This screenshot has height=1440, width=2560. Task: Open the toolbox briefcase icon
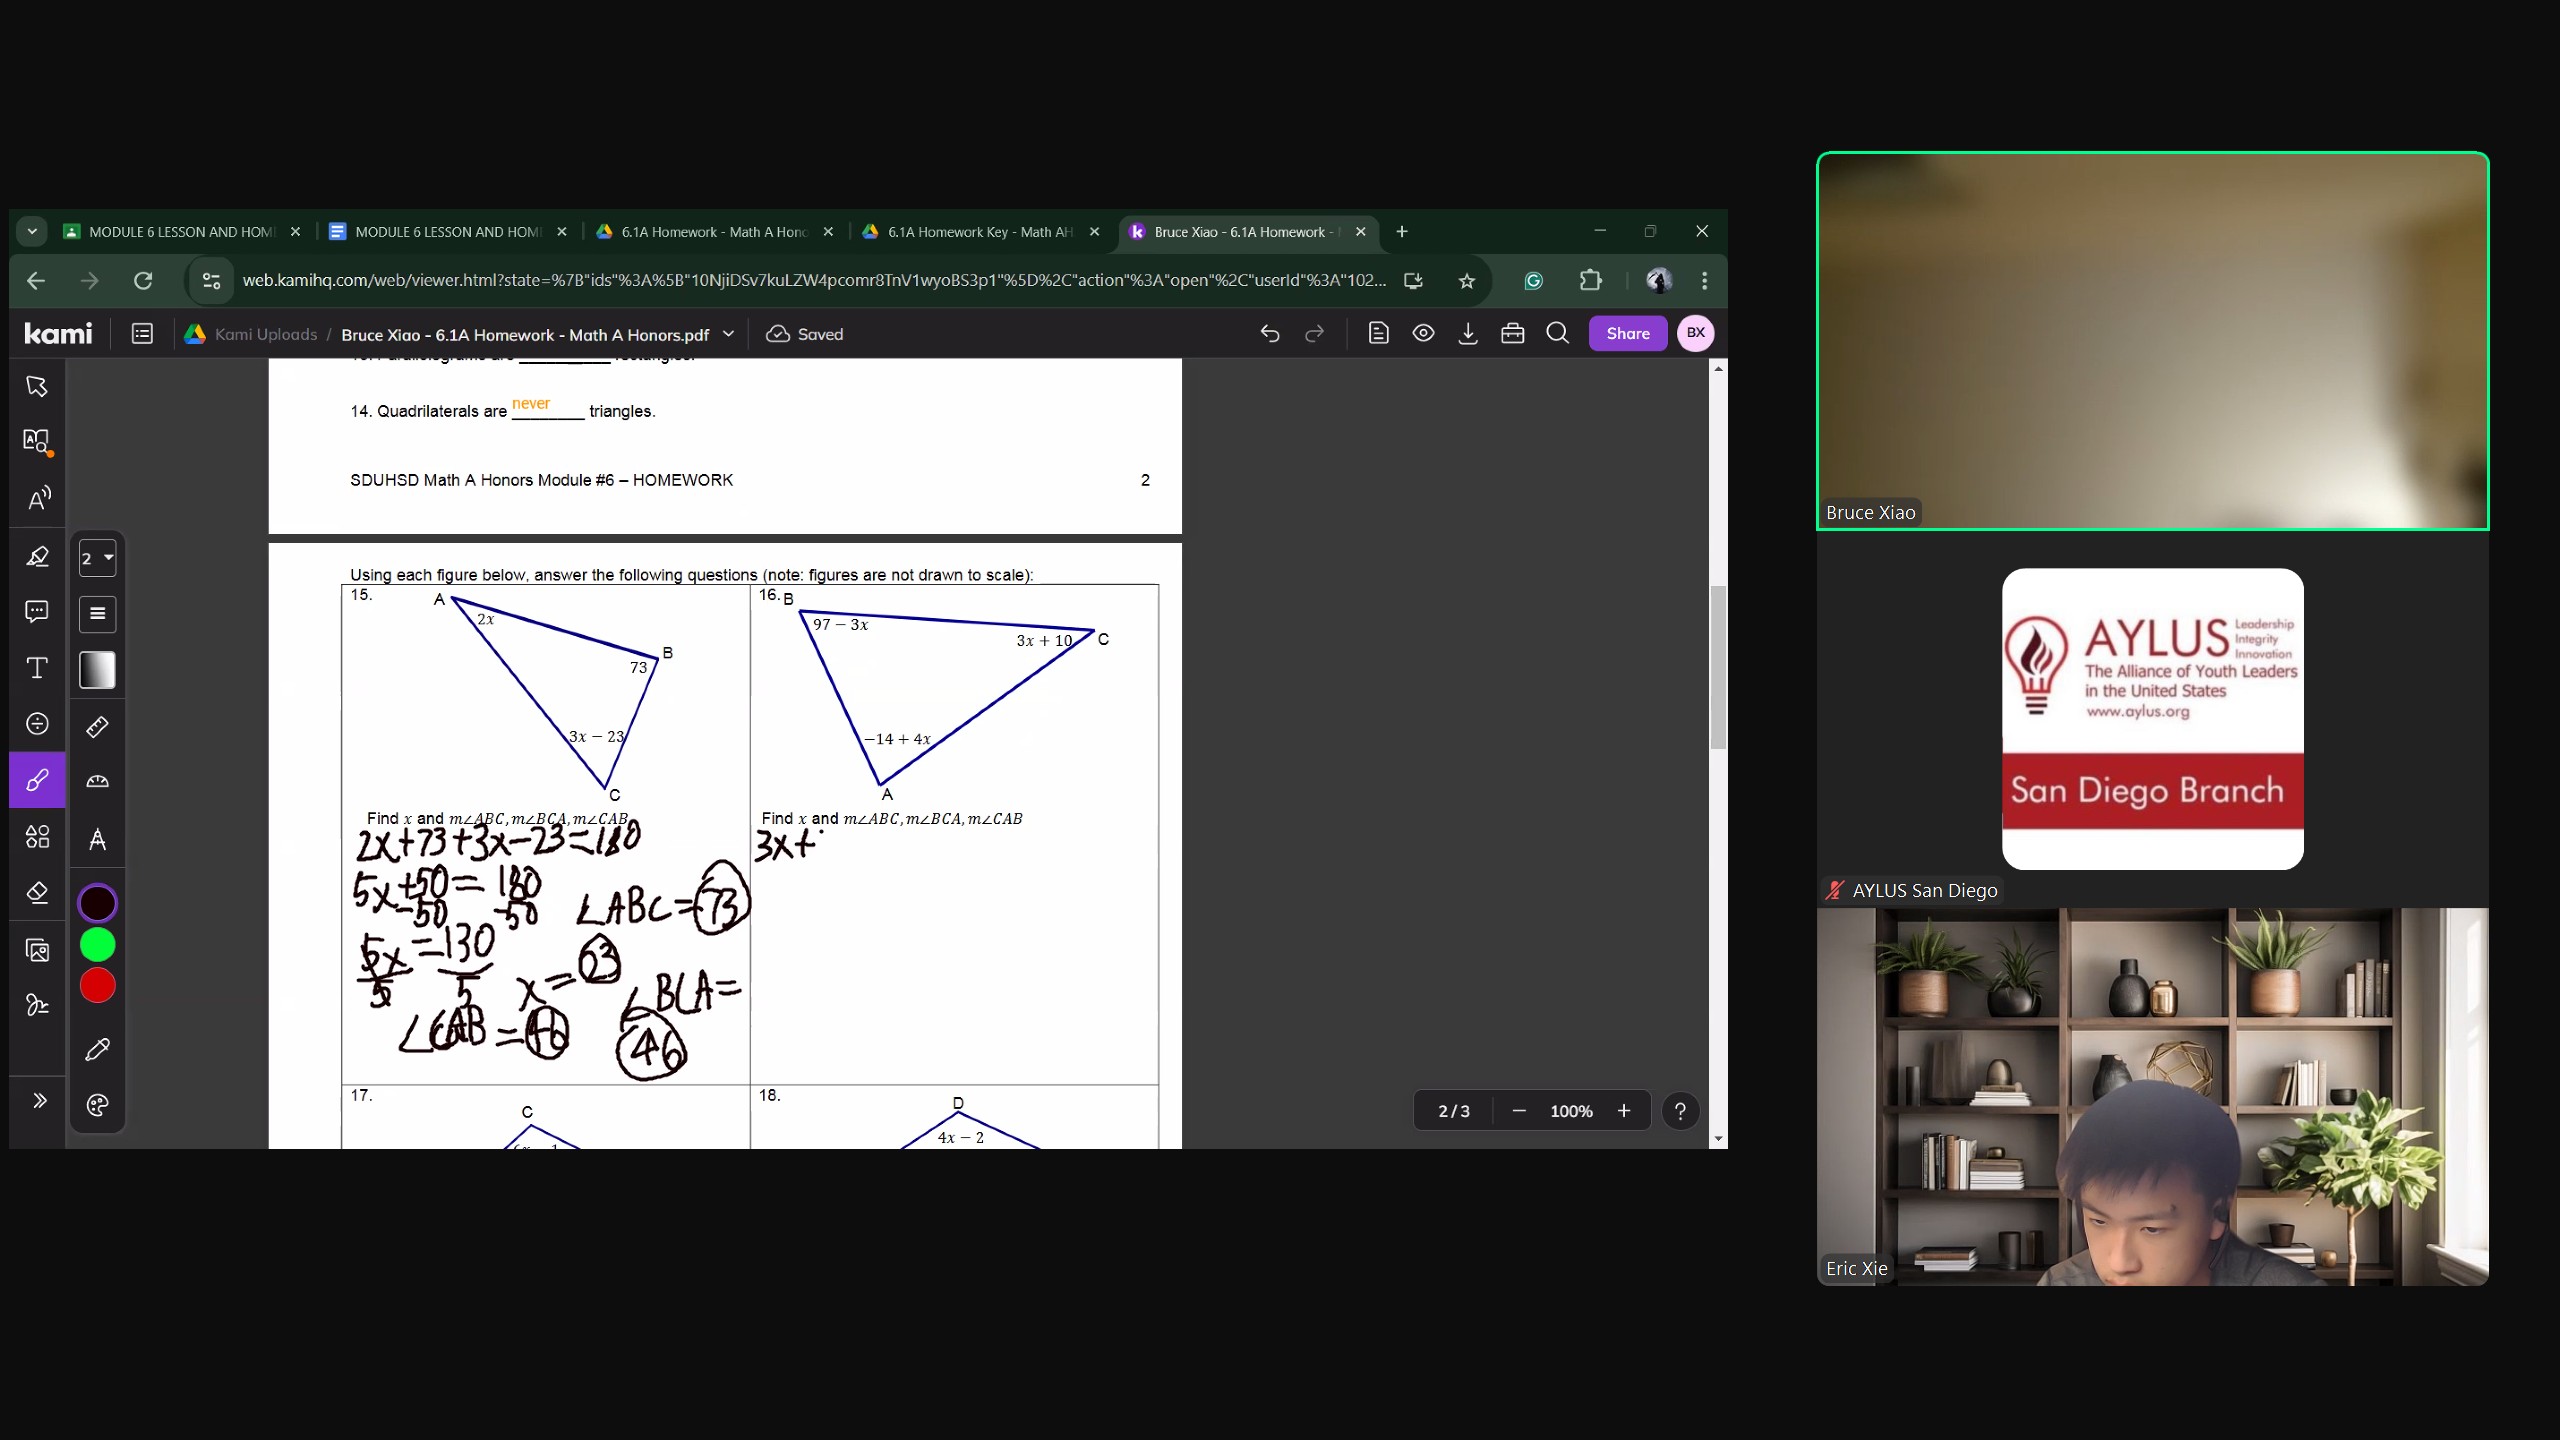(1513, 334)
